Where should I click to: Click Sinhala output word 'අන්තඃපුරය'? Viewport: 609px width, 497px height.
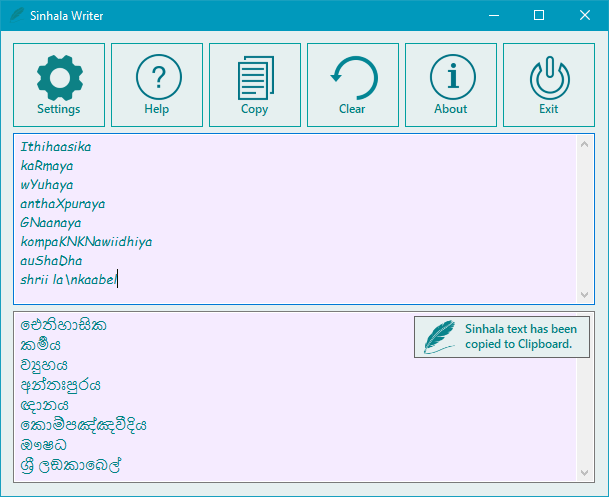pos(61,385)
